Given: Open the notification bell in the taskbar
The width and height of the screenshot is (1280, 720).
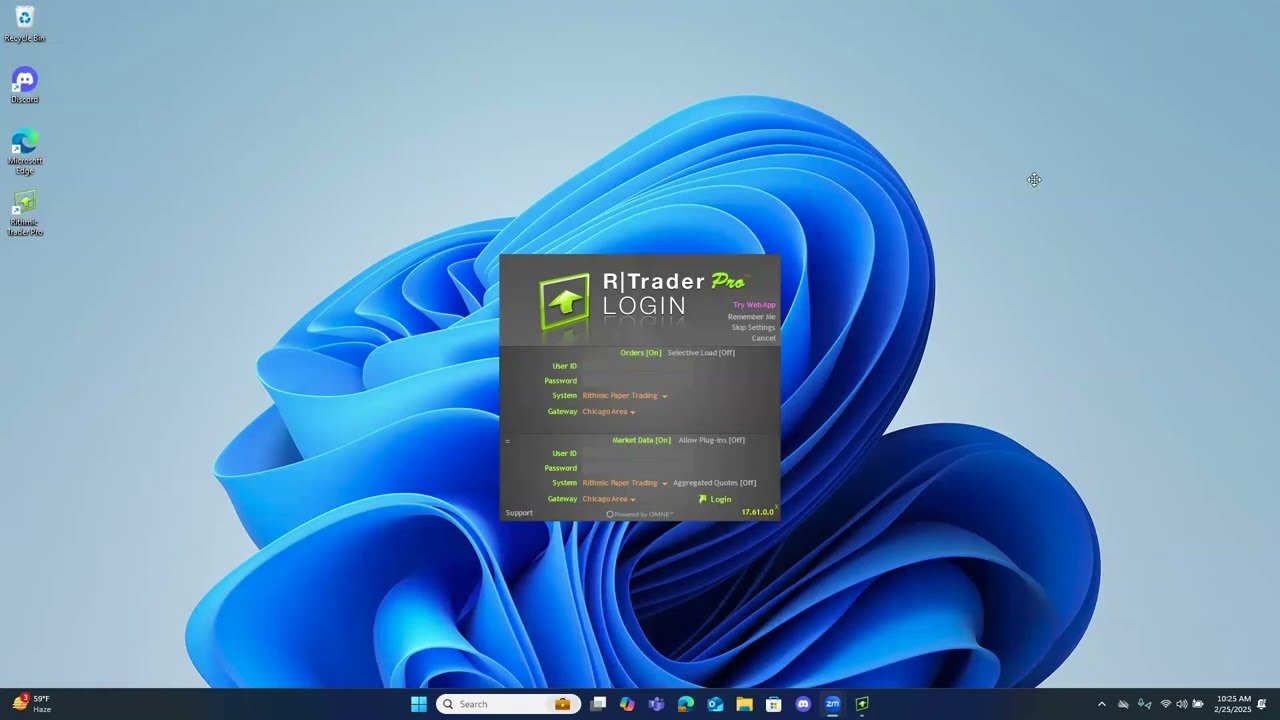Looking at the screenshot, I should point(1262,704).
